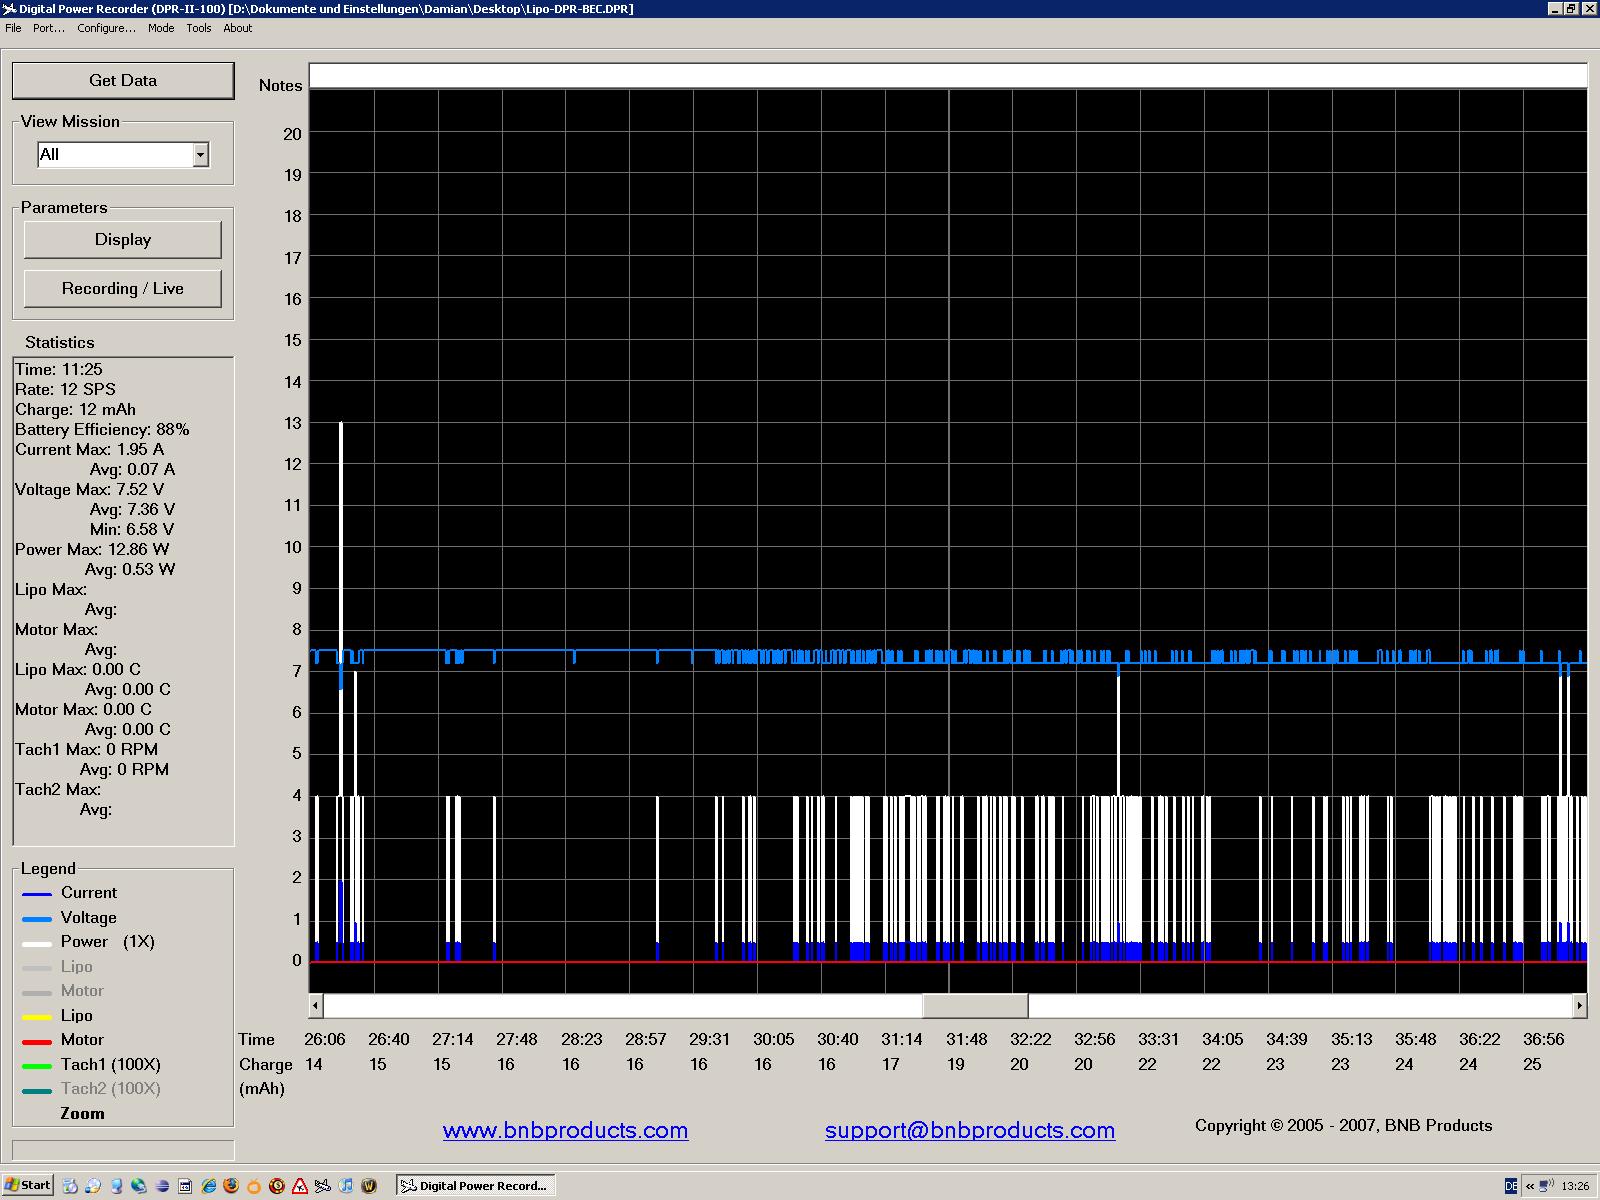Click the application title bar airplane icon

pos(10,9)
